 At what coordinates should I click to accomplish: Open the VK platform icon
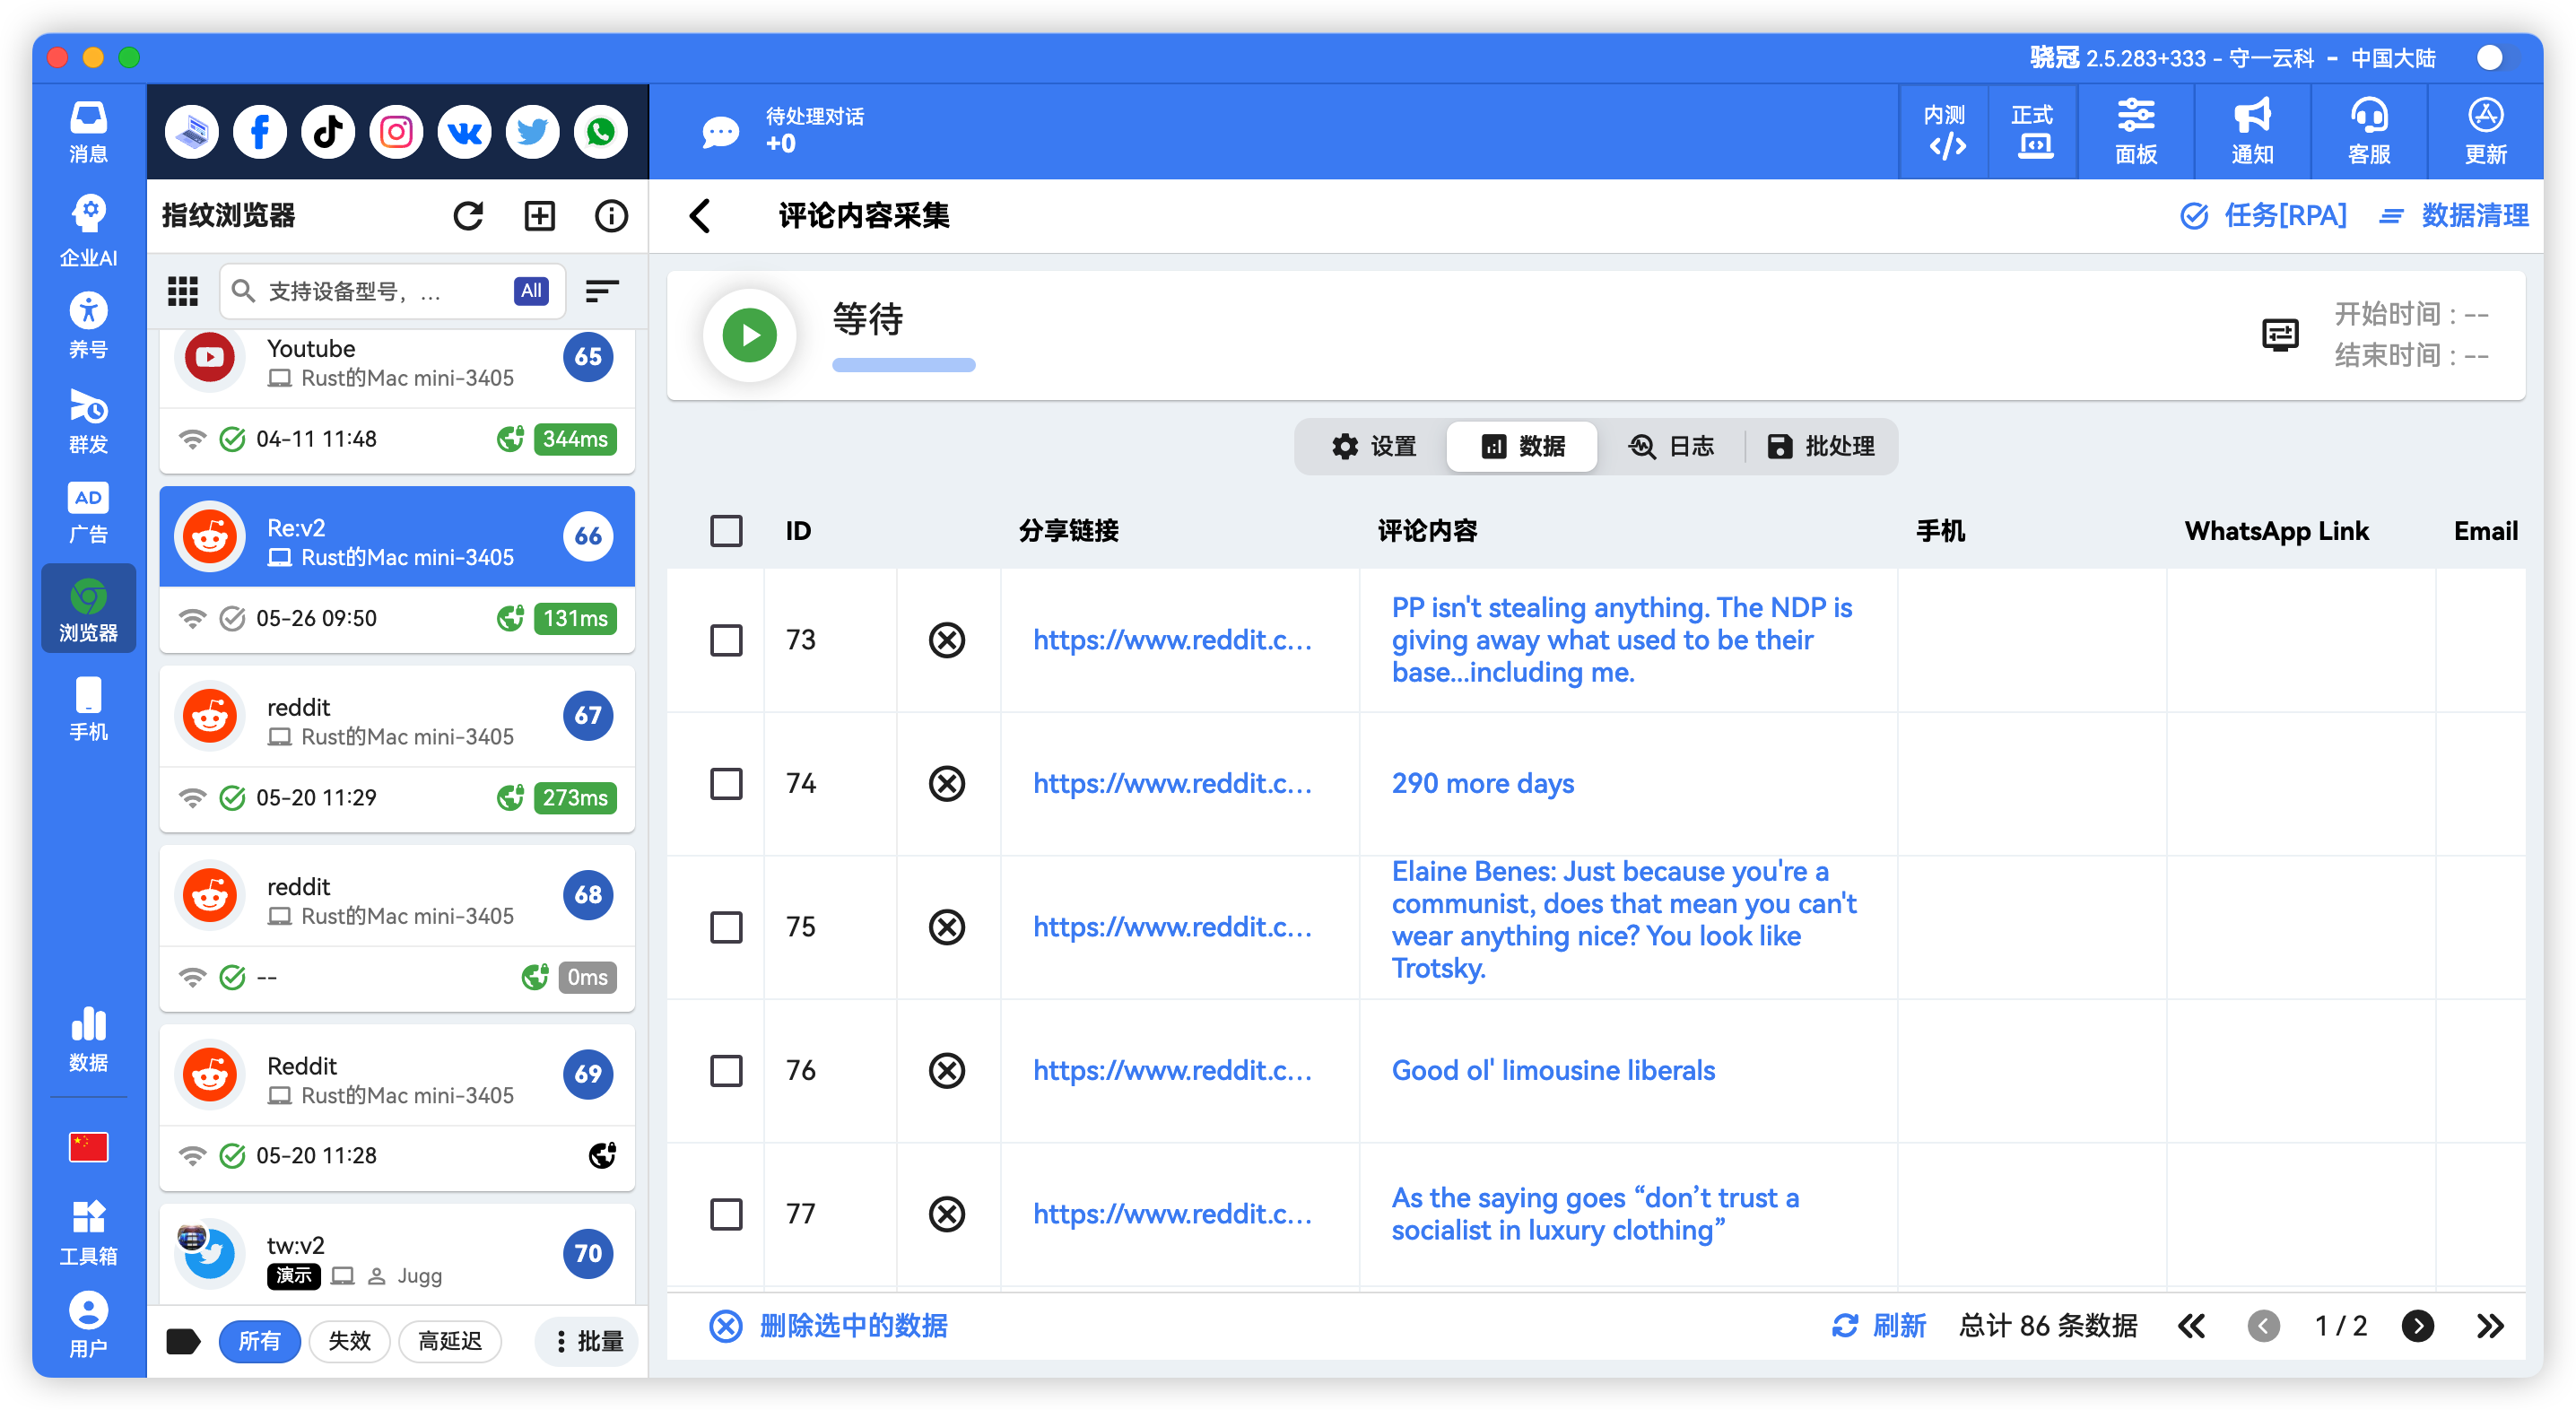coord(464,132)
